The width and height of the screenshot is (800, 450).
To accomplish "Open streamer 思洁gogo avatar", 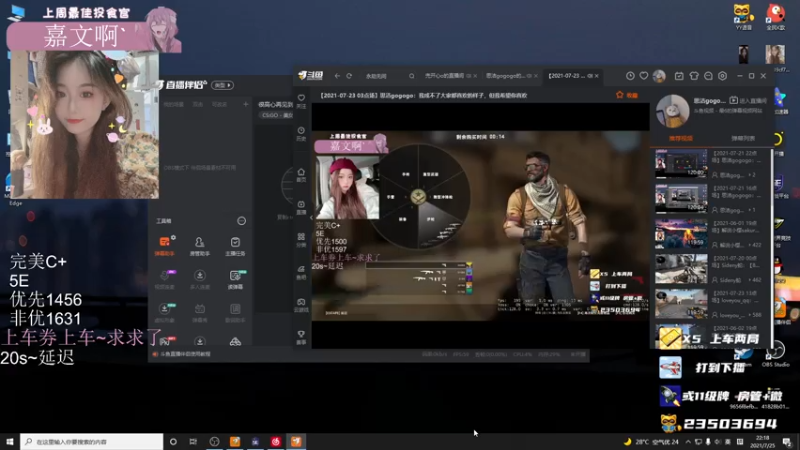I will point(672,111).
